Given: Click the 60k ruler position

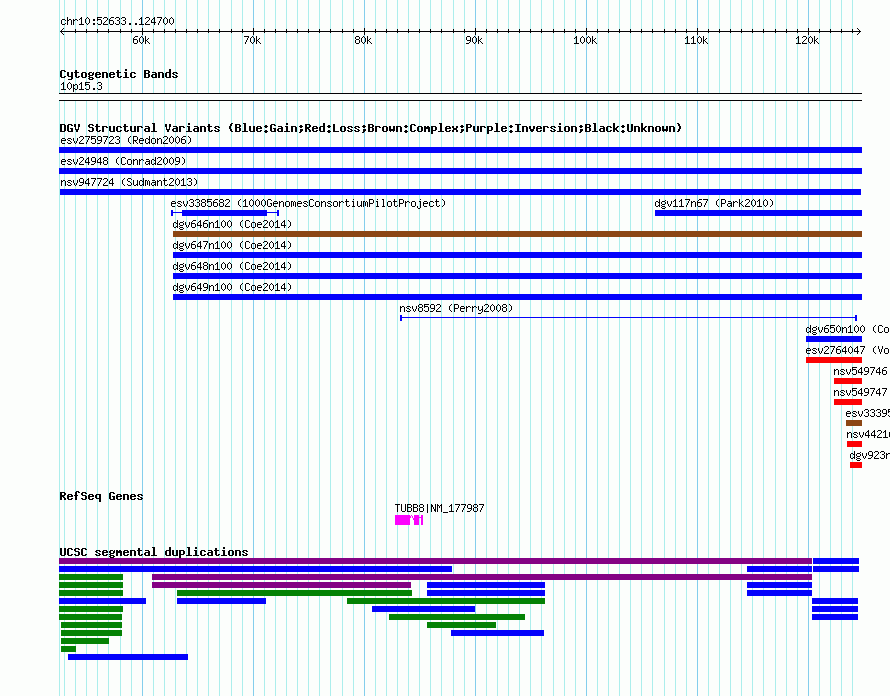Looking at the screenshot, I should [x=141, y=40].
